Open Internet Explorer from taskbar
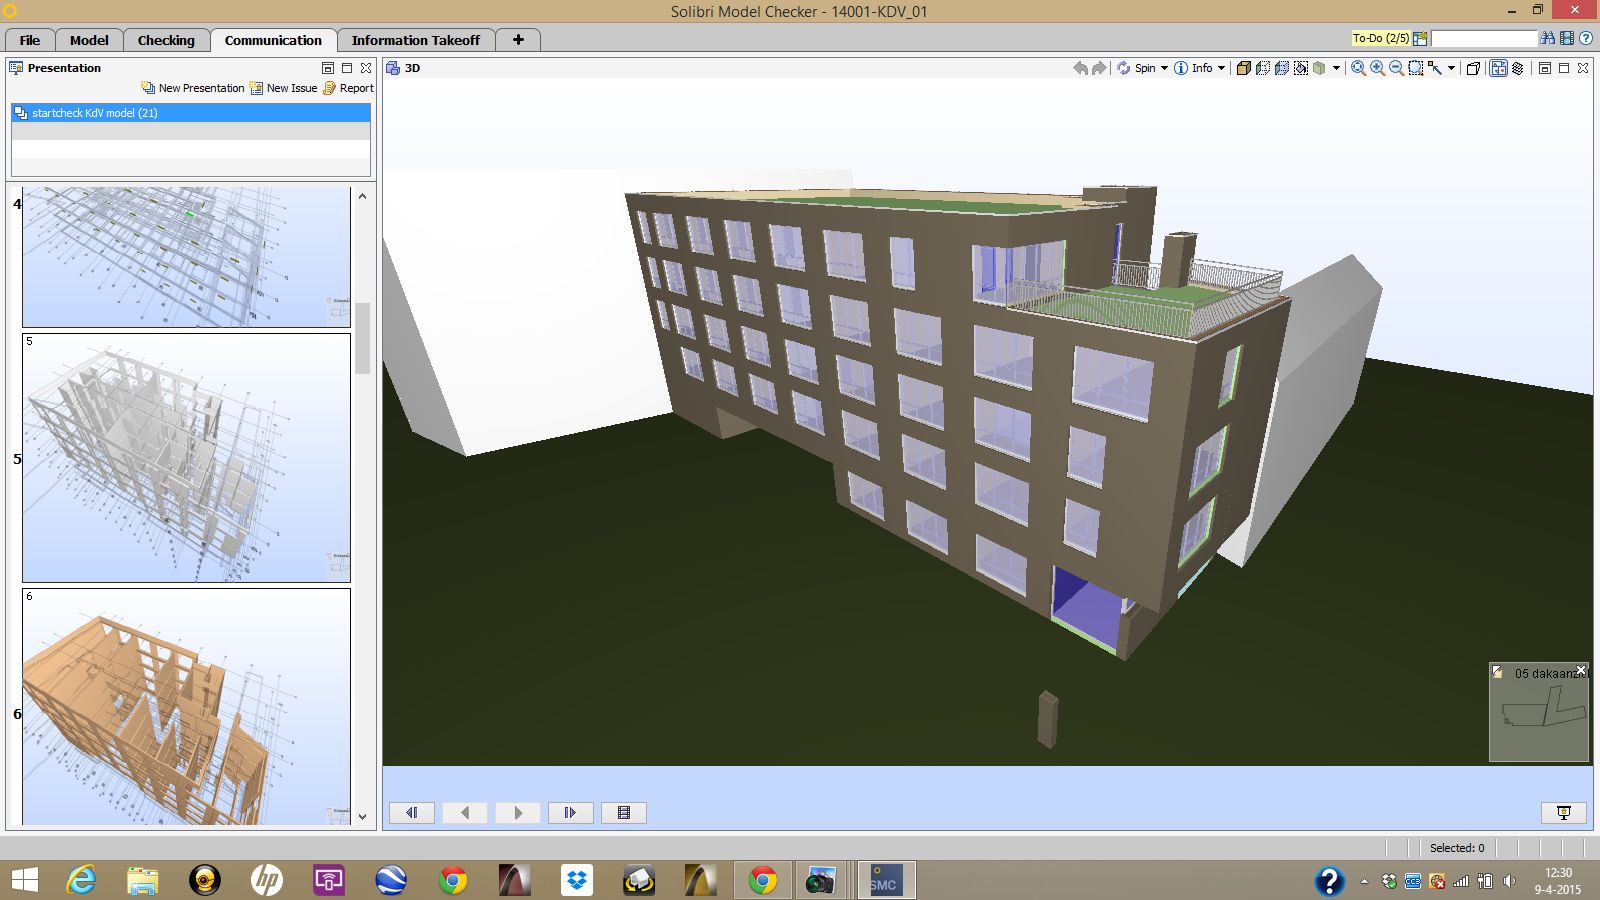The image size is (1600, 900). click(x=81, y=880)
